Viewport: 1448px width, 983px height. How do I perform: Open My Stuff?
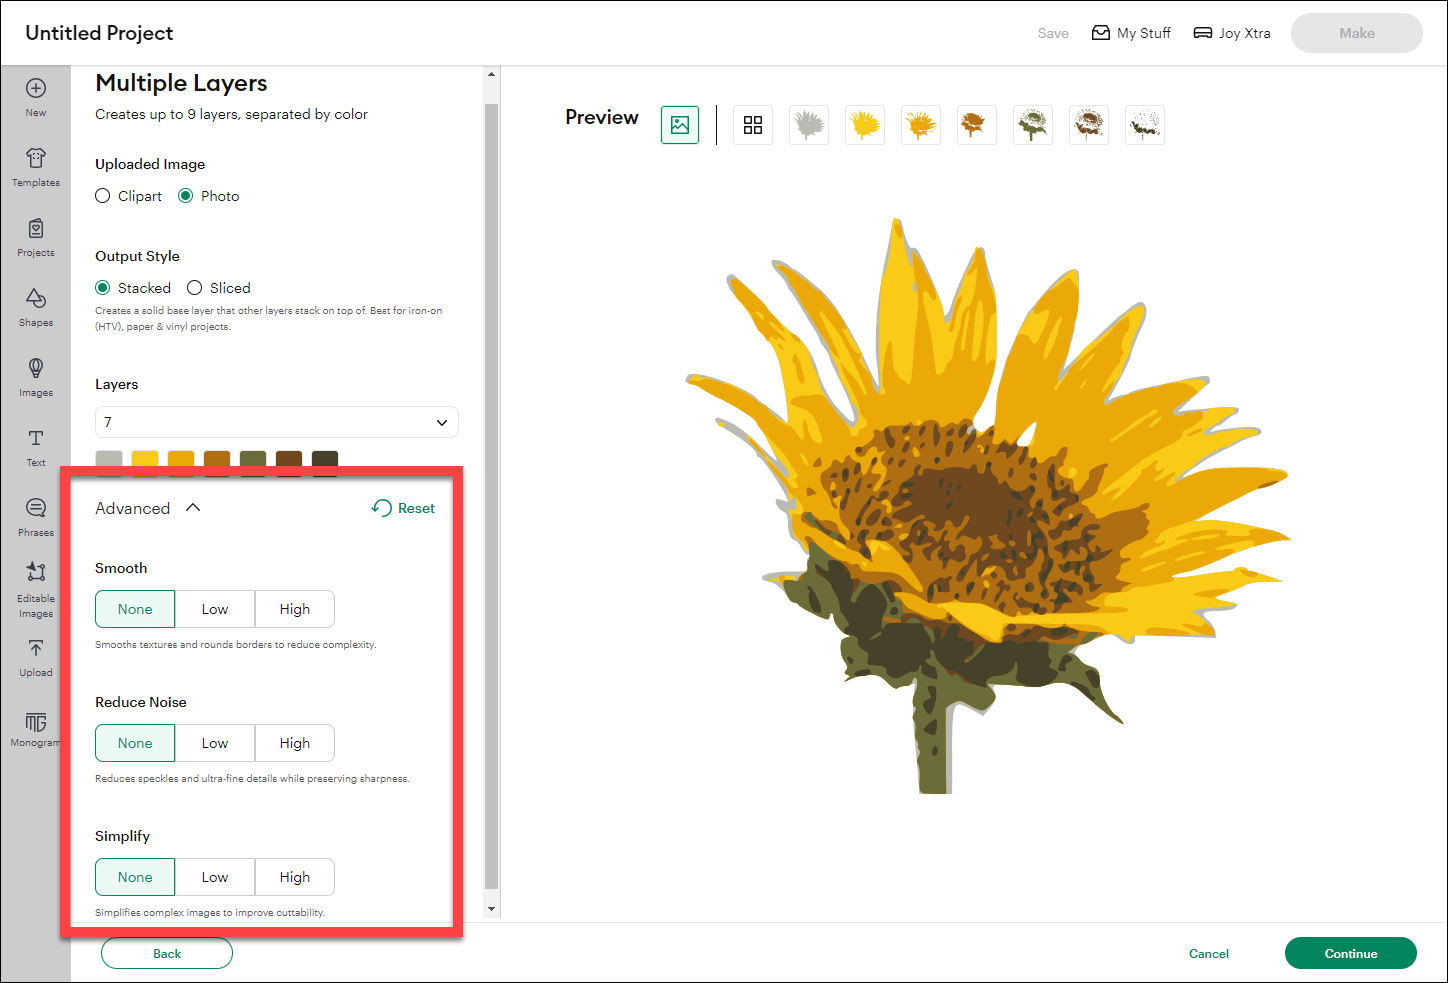[x=1131, y=32]
